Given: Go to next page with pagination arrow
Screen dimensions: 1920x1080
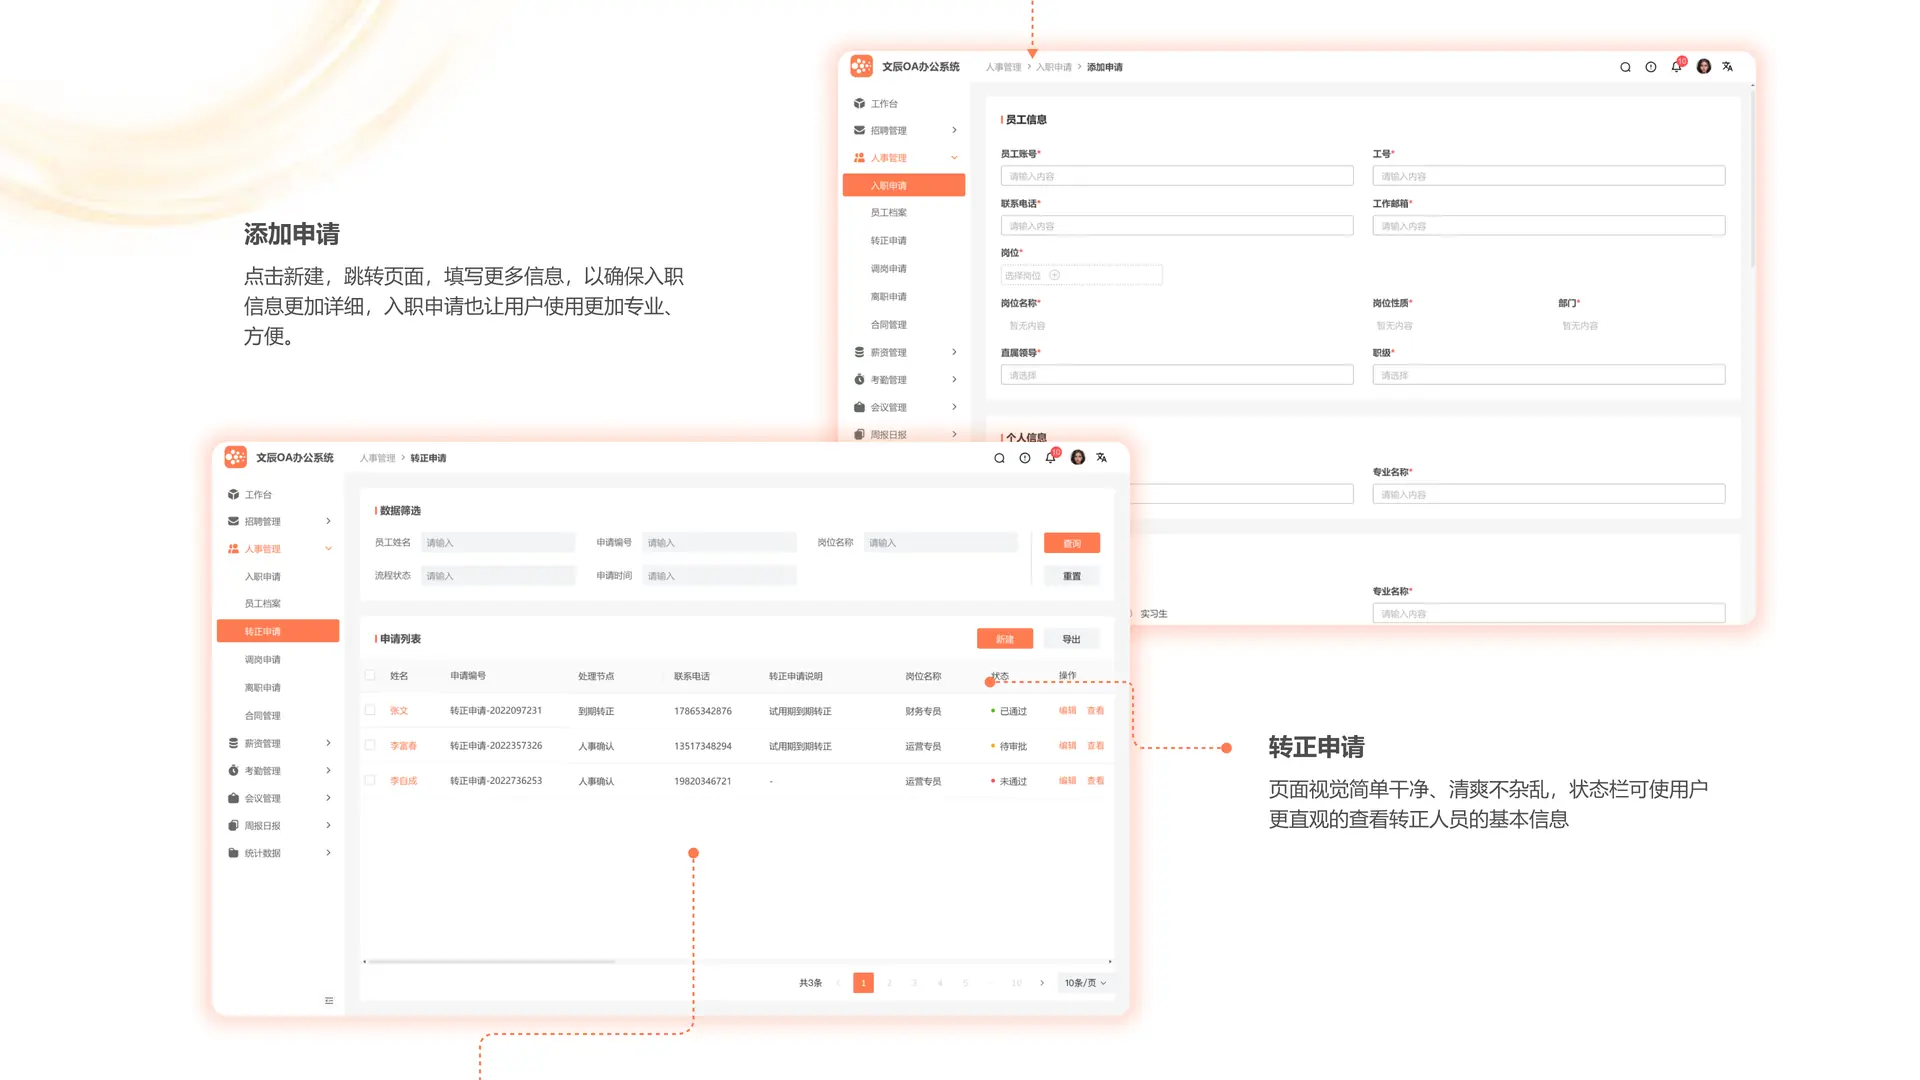Looking at the screenshot, I should 1042,983.
